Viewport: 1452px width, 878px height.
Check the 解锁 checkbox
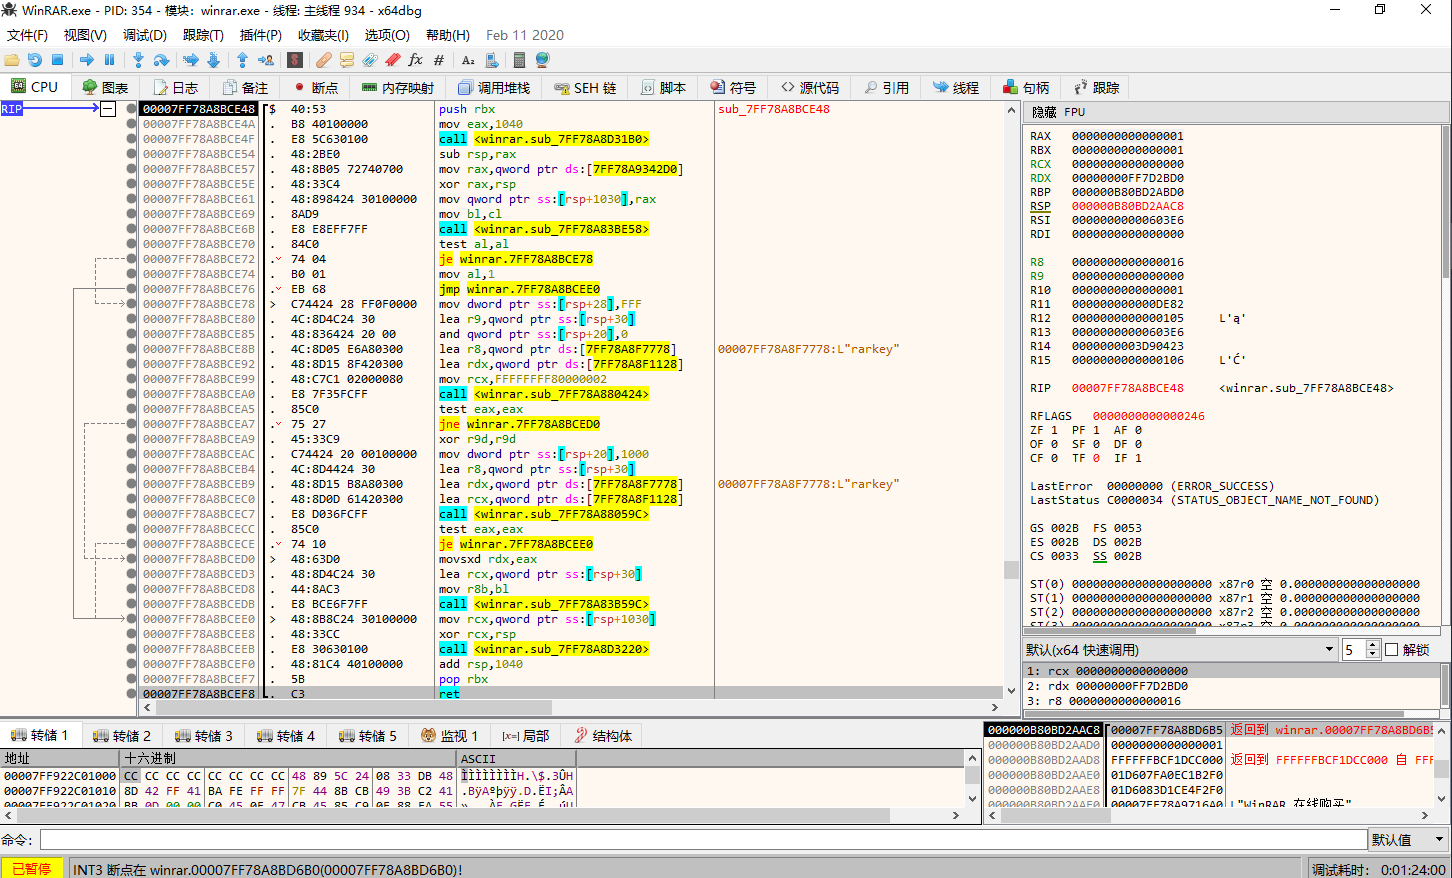[x=1391, y=650]
